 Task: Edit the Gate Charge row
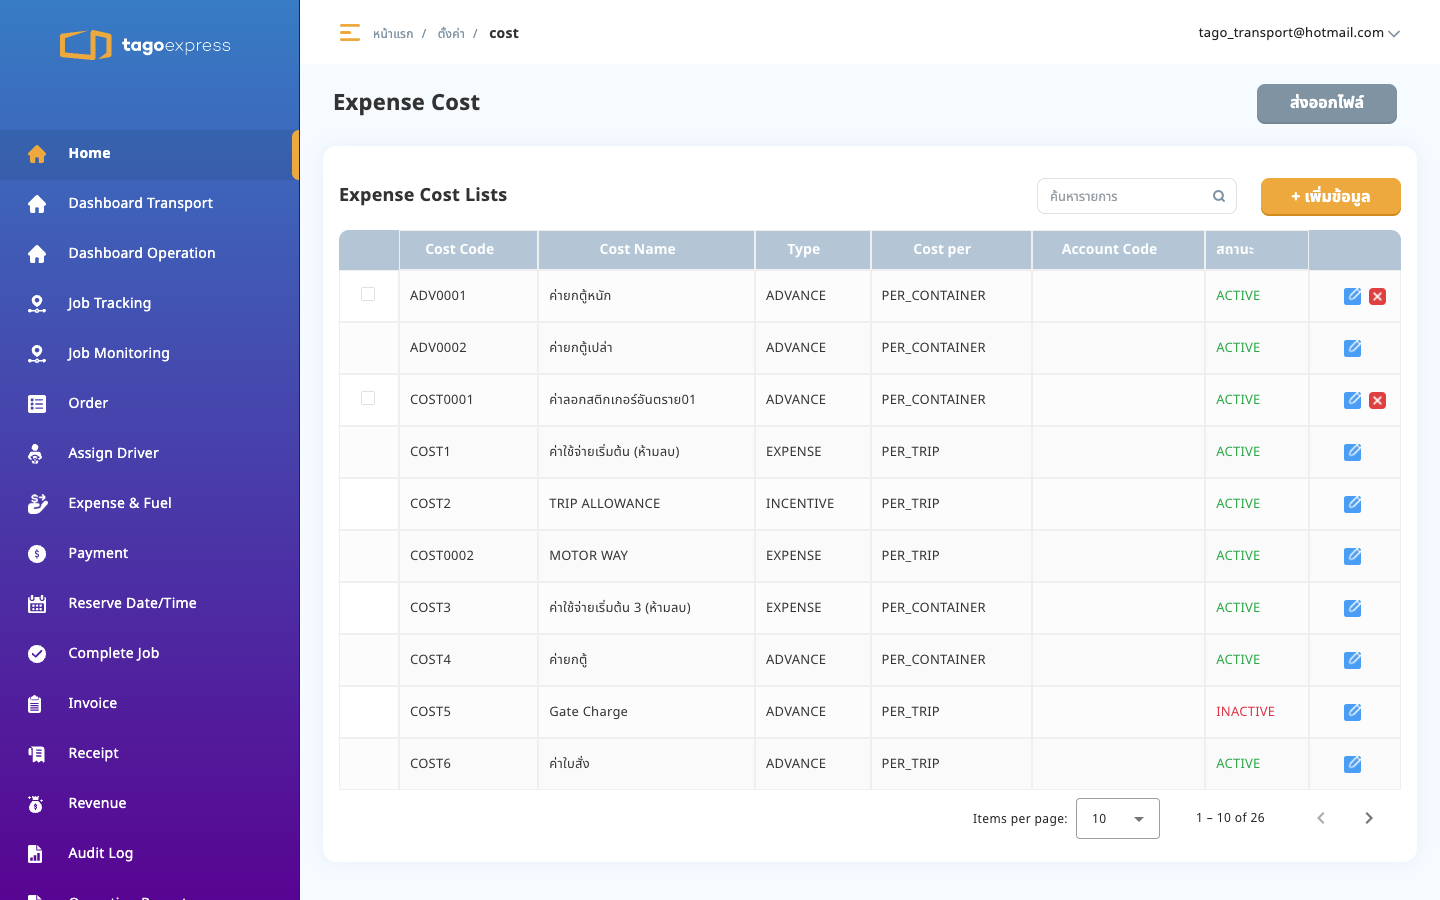click(x=1353, y=712)
